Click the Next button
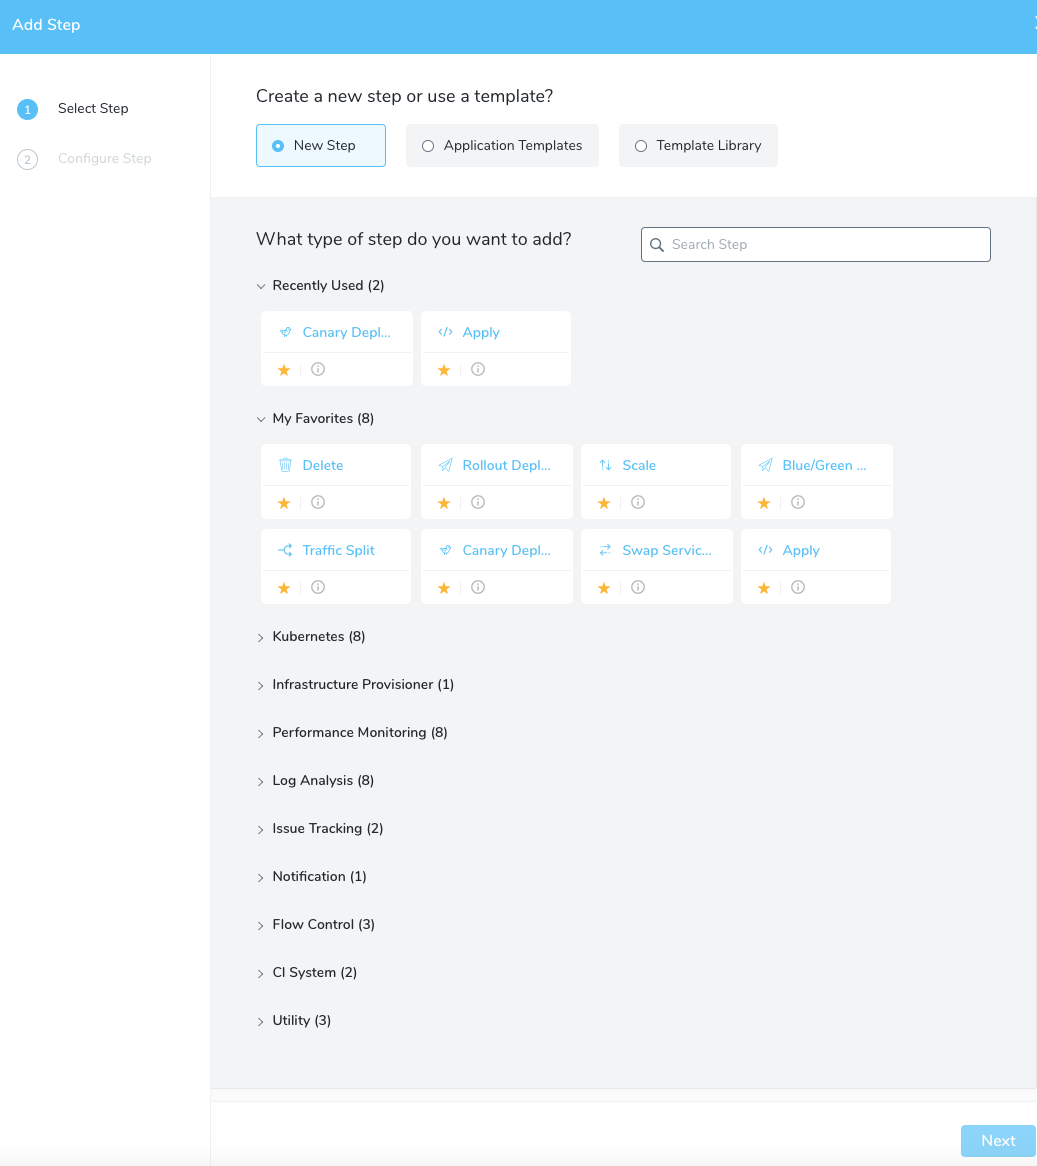1037x1166 pixels. tap(998, 1141)
